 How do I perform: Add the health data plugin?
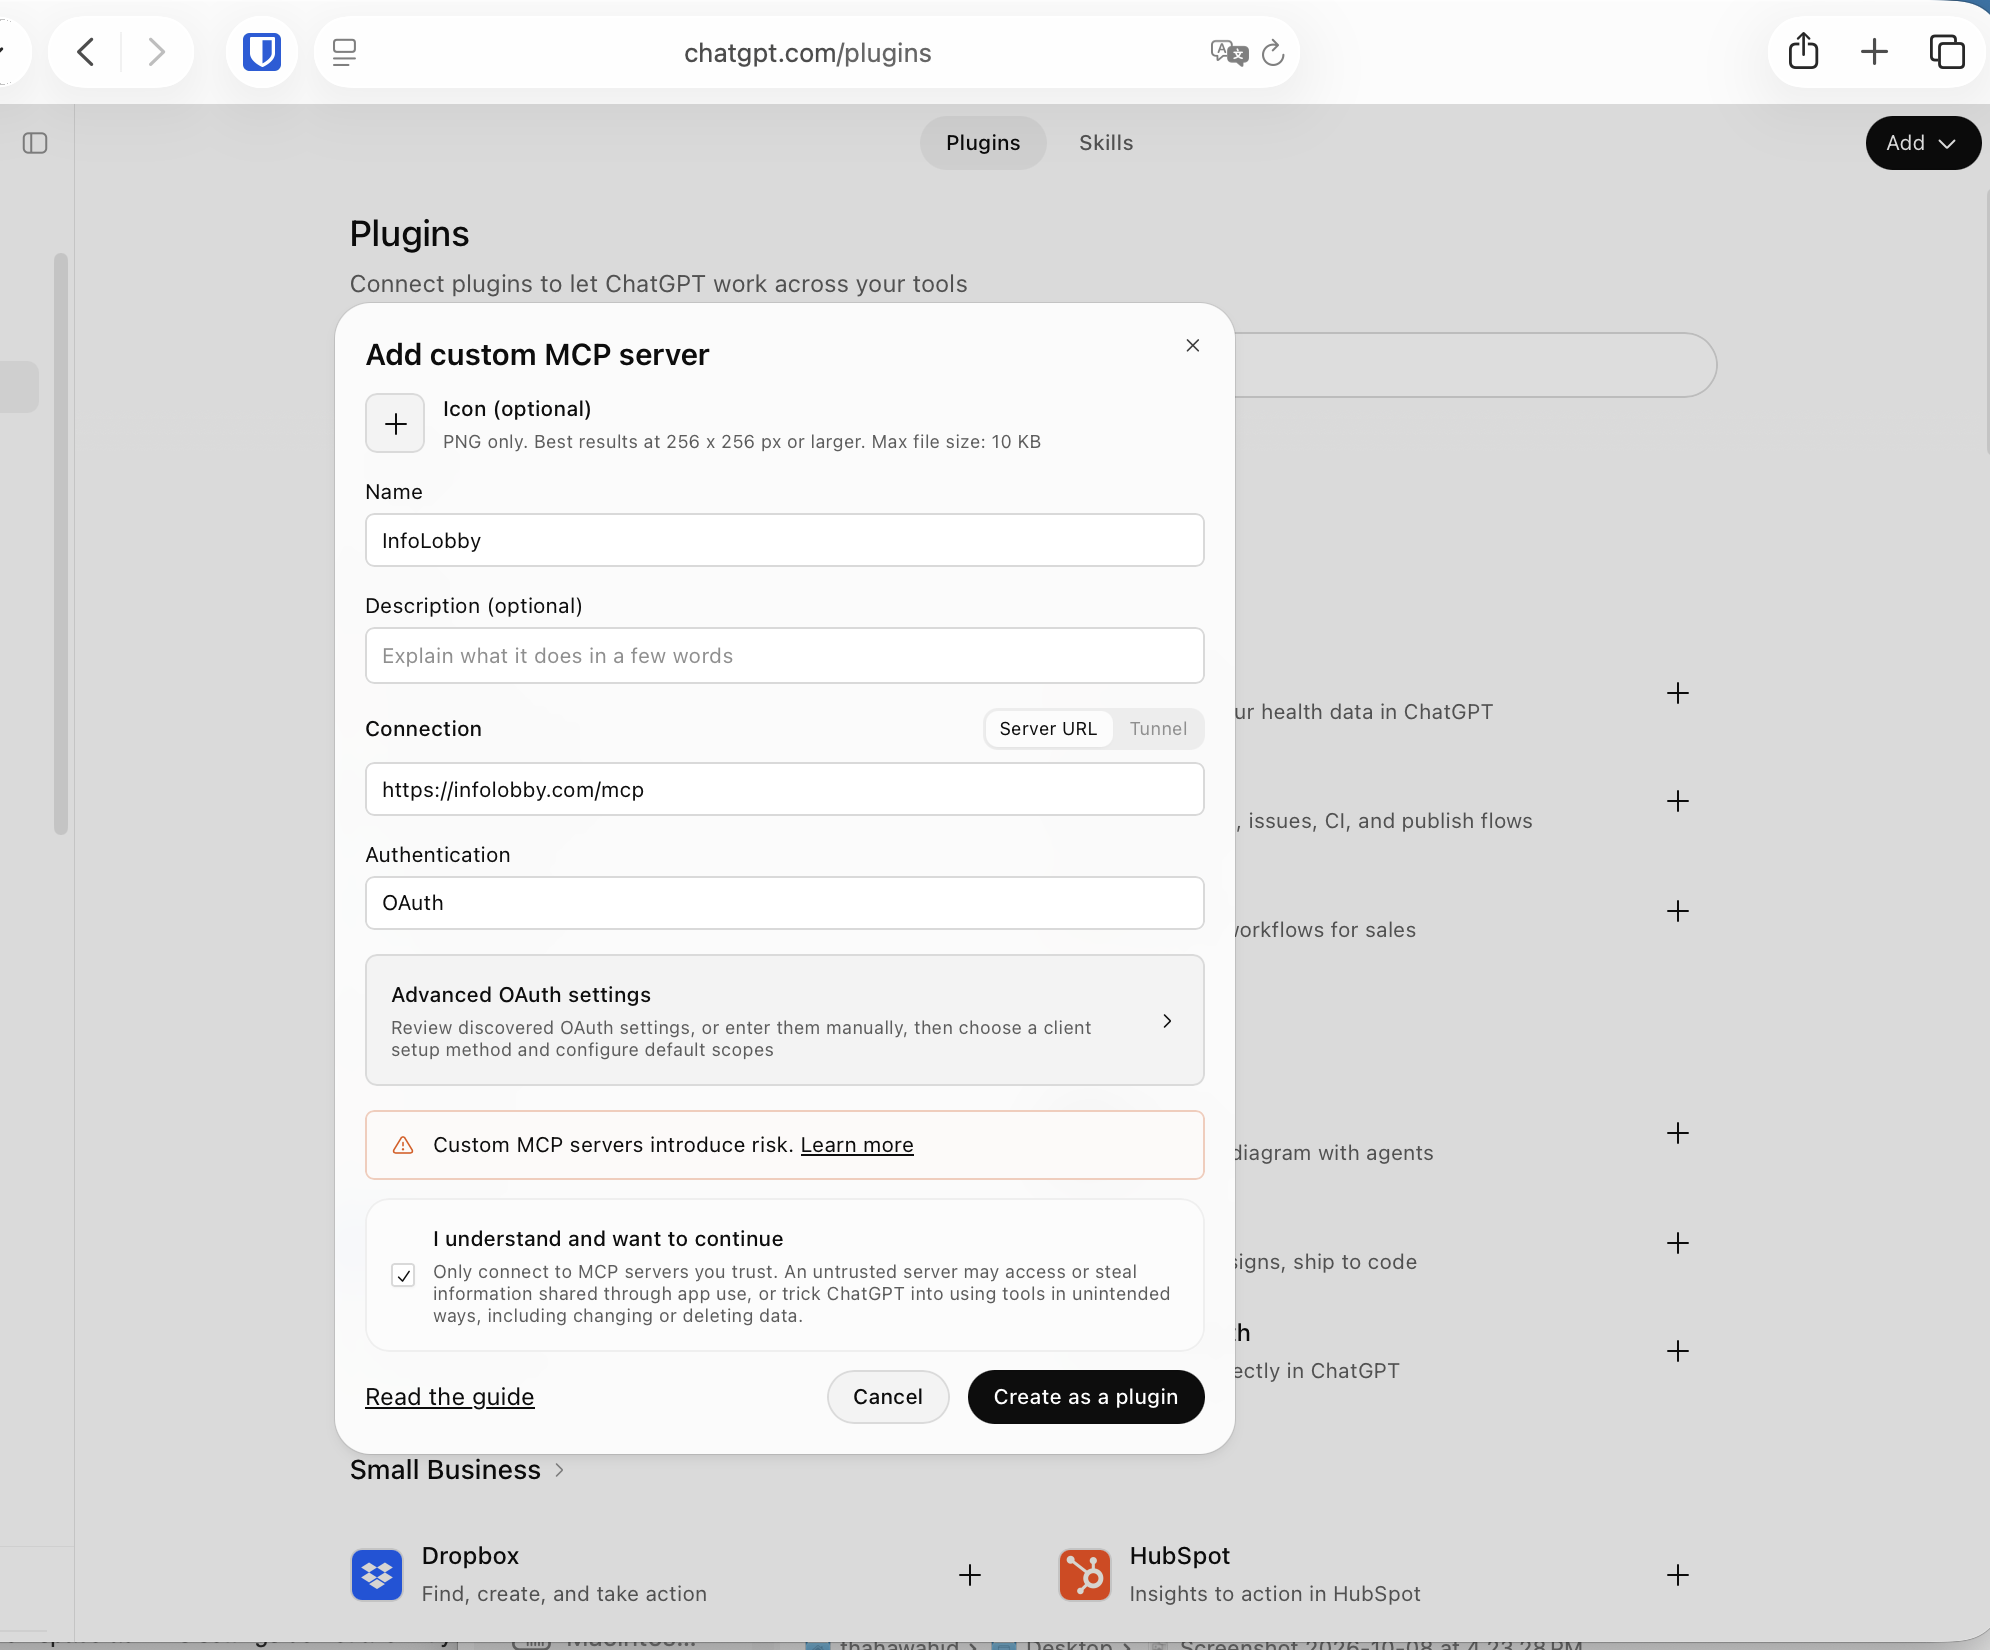[x=1677, y=693]
